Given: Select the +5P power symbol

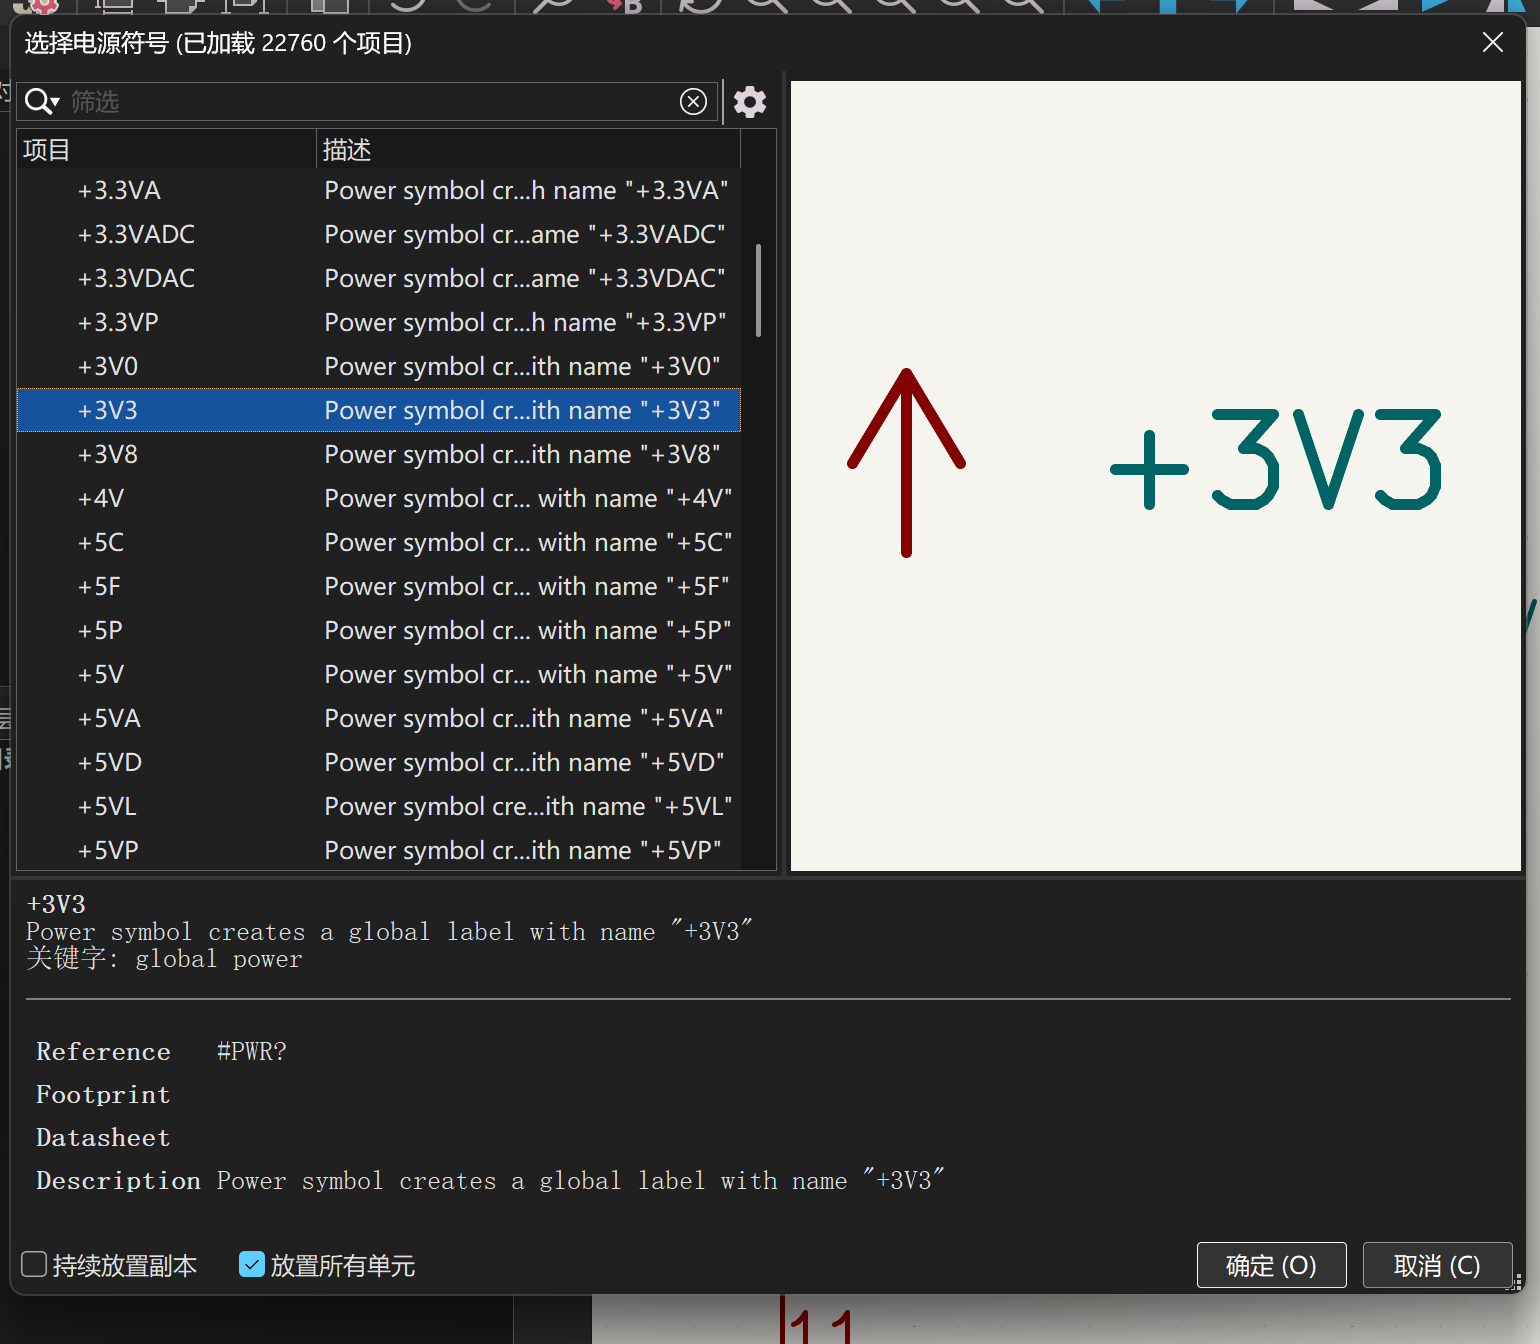Looking at the screenshot, I should [x=378, y=630].
